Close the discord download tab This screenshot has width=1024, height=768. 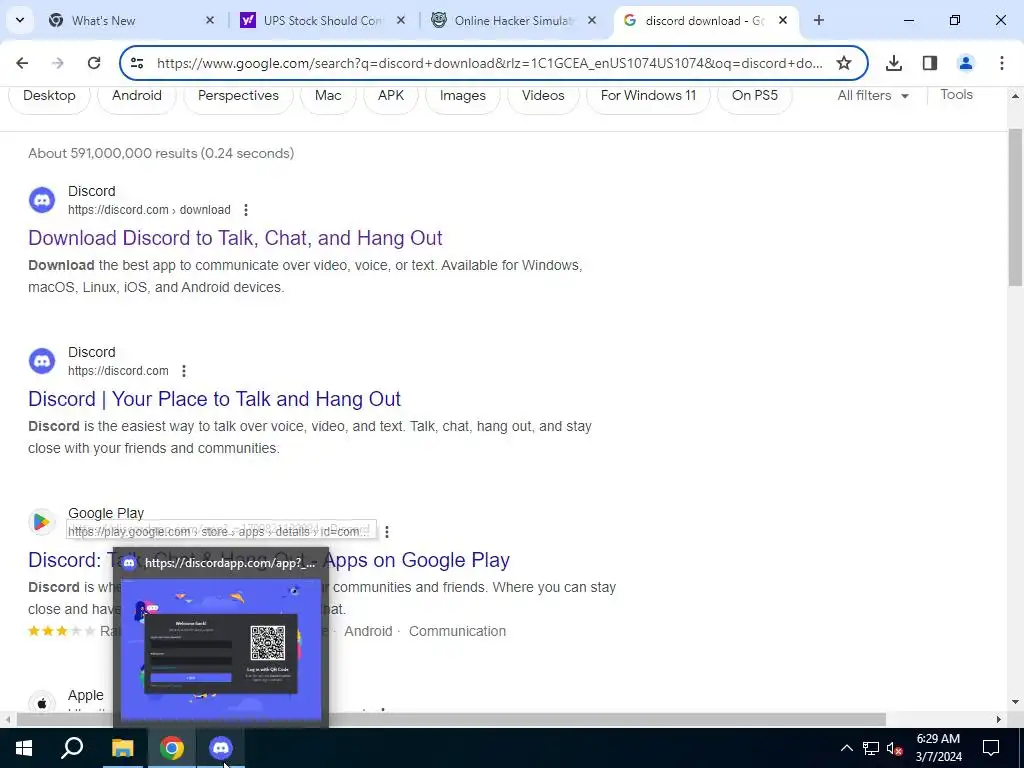click(783, 20)
